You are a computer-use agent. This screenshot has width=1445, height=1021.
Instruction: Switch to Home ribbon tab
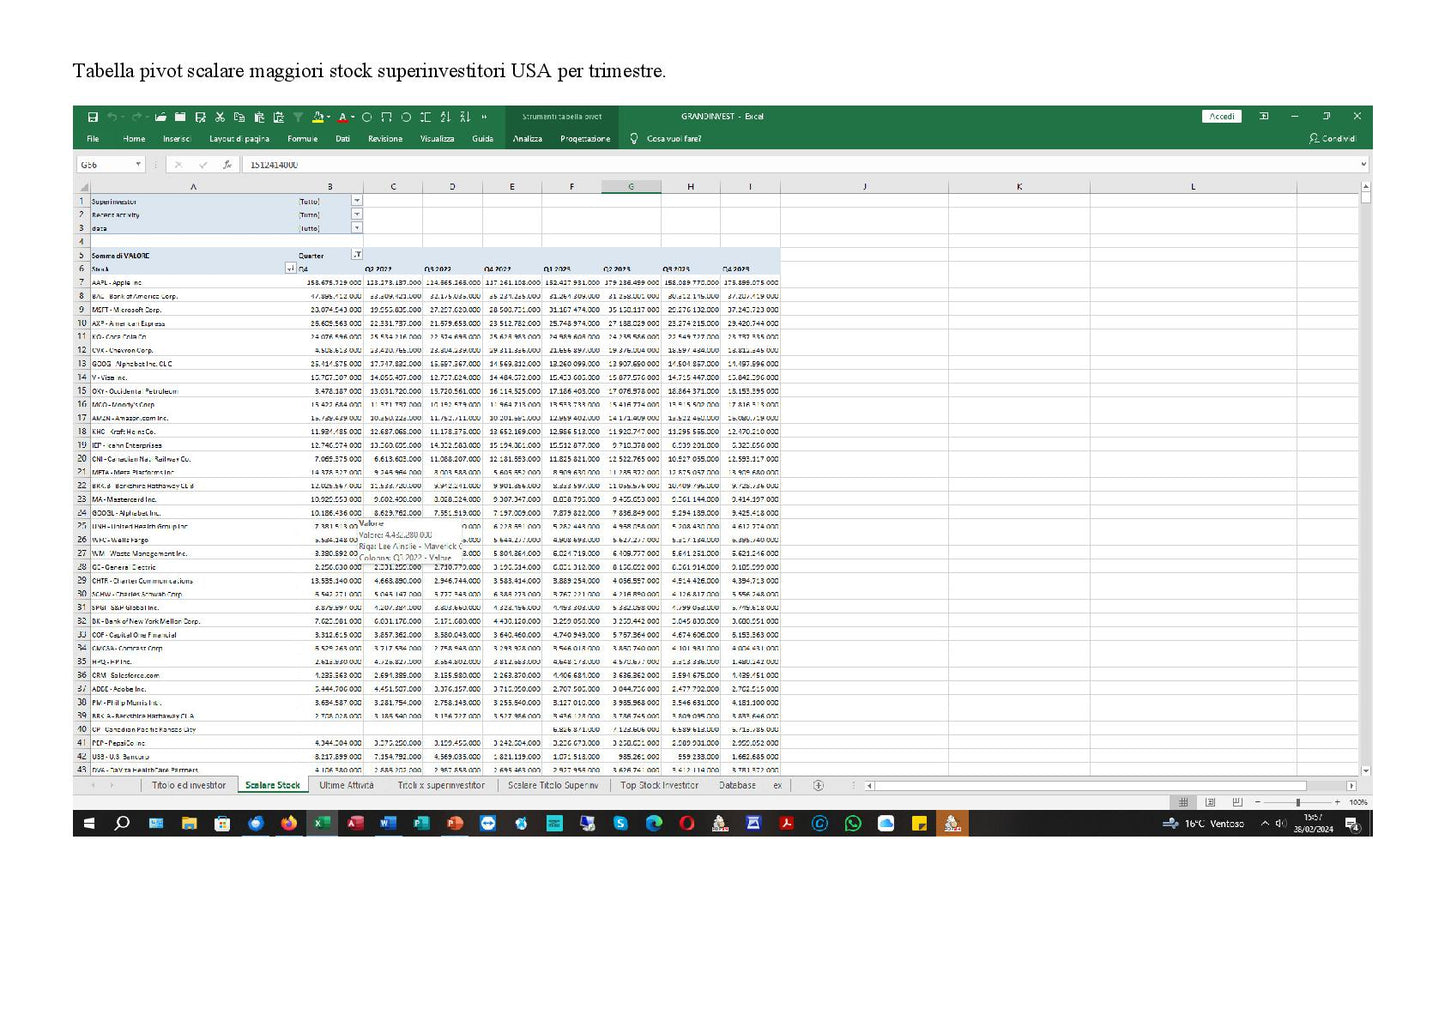pos(134,139)
